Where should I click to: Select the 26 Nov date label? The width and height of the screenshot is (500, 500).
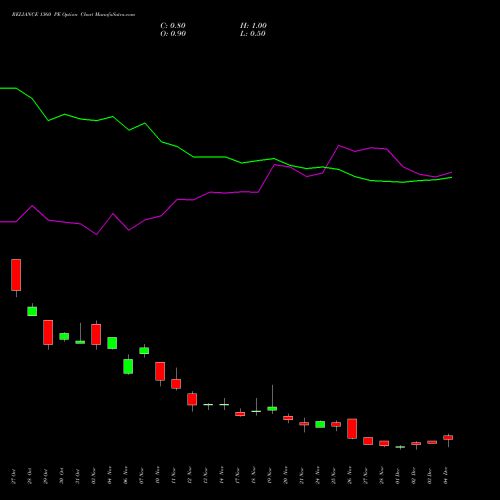point(350,476)
